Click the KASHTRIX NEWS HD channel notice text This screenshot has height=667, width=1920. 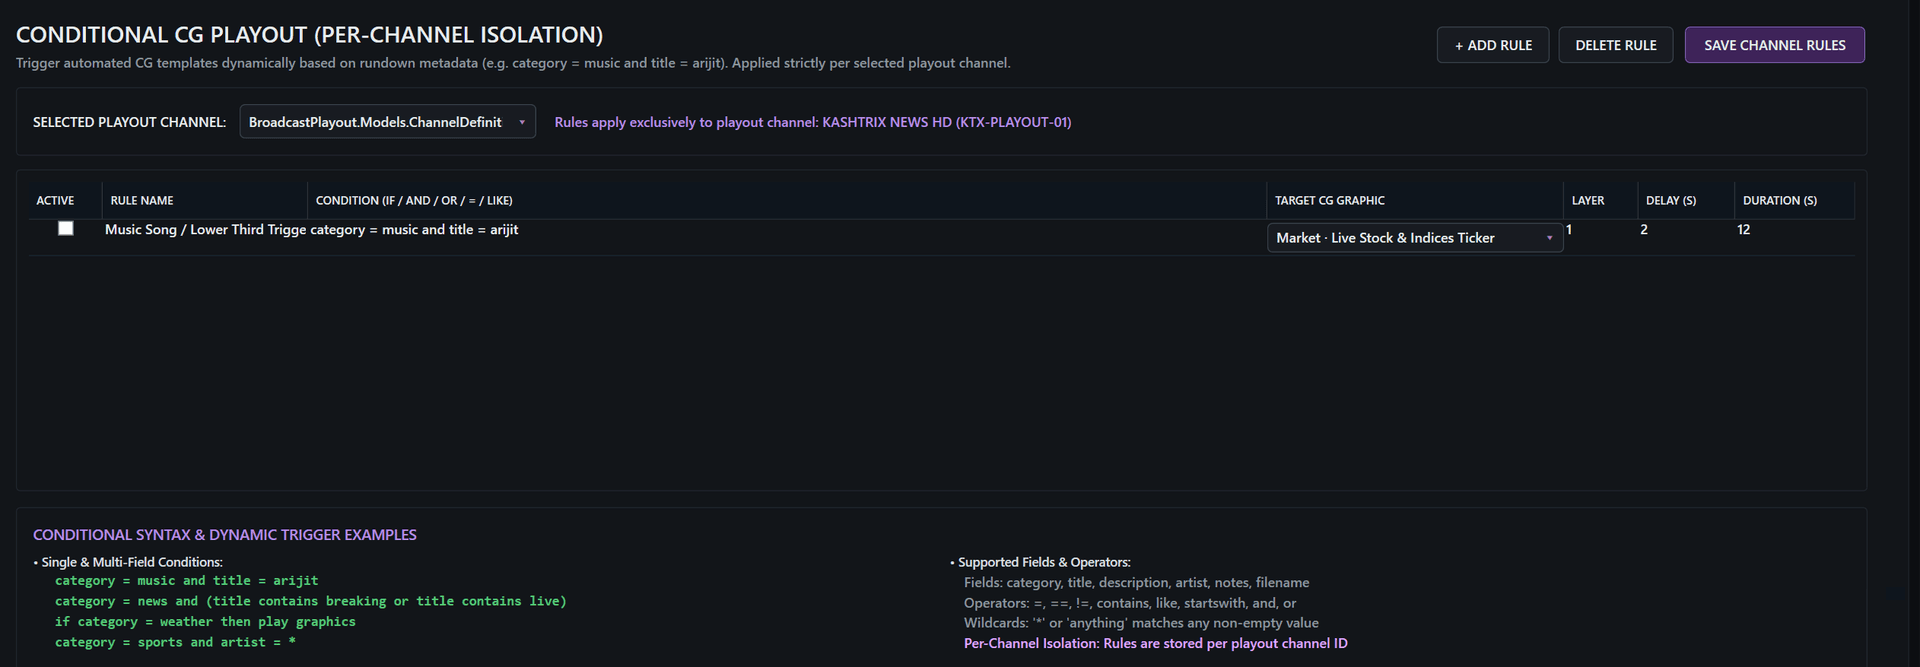point(813,122)
